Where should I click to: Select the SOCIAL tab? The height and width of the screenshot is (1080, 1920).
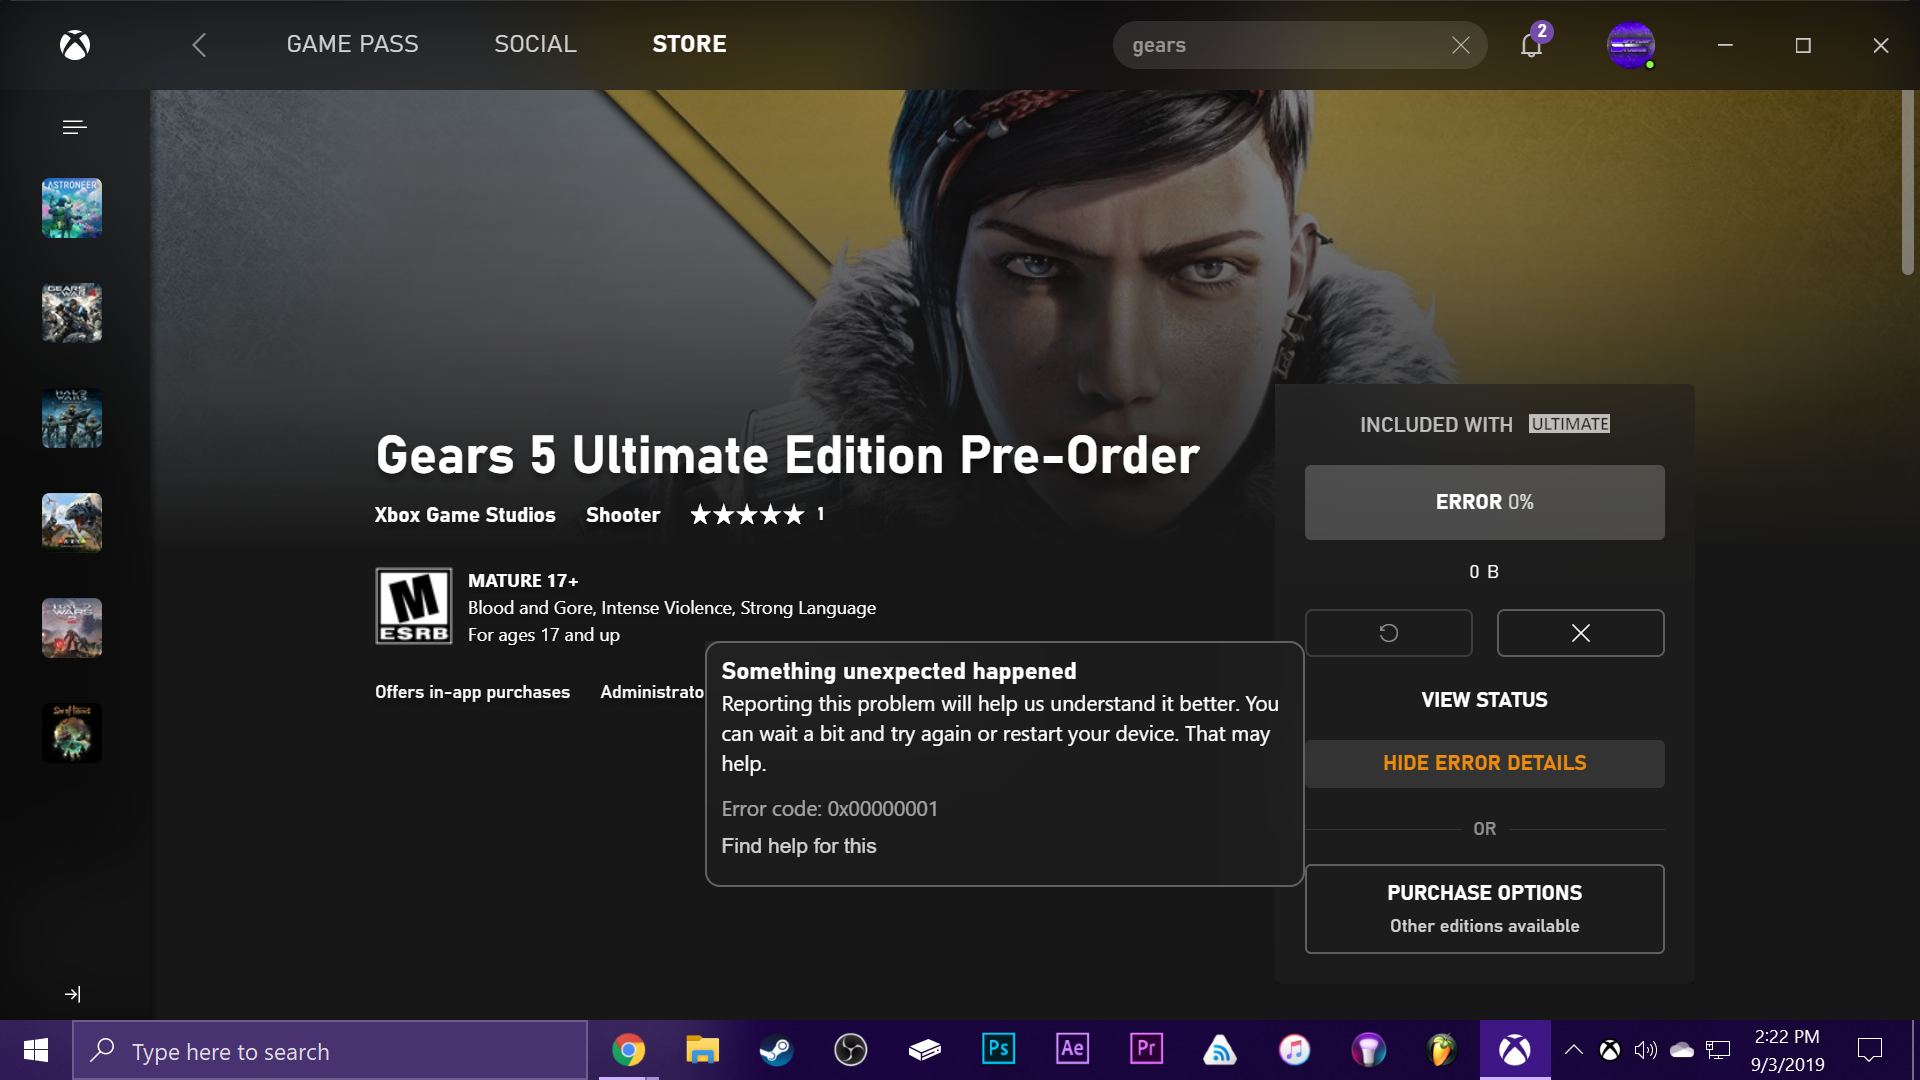[535, 44]
